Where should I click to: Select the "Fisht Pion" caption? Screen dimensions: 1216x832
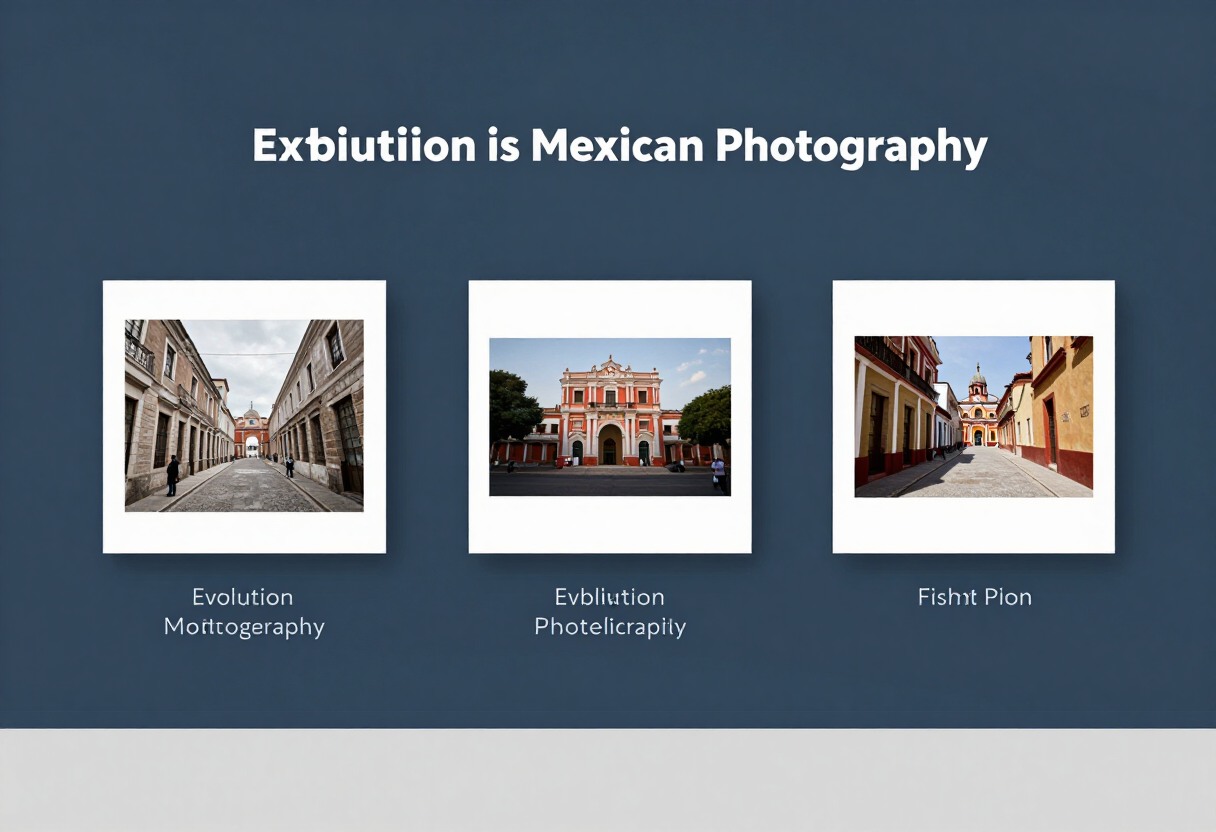click(975, 597)
